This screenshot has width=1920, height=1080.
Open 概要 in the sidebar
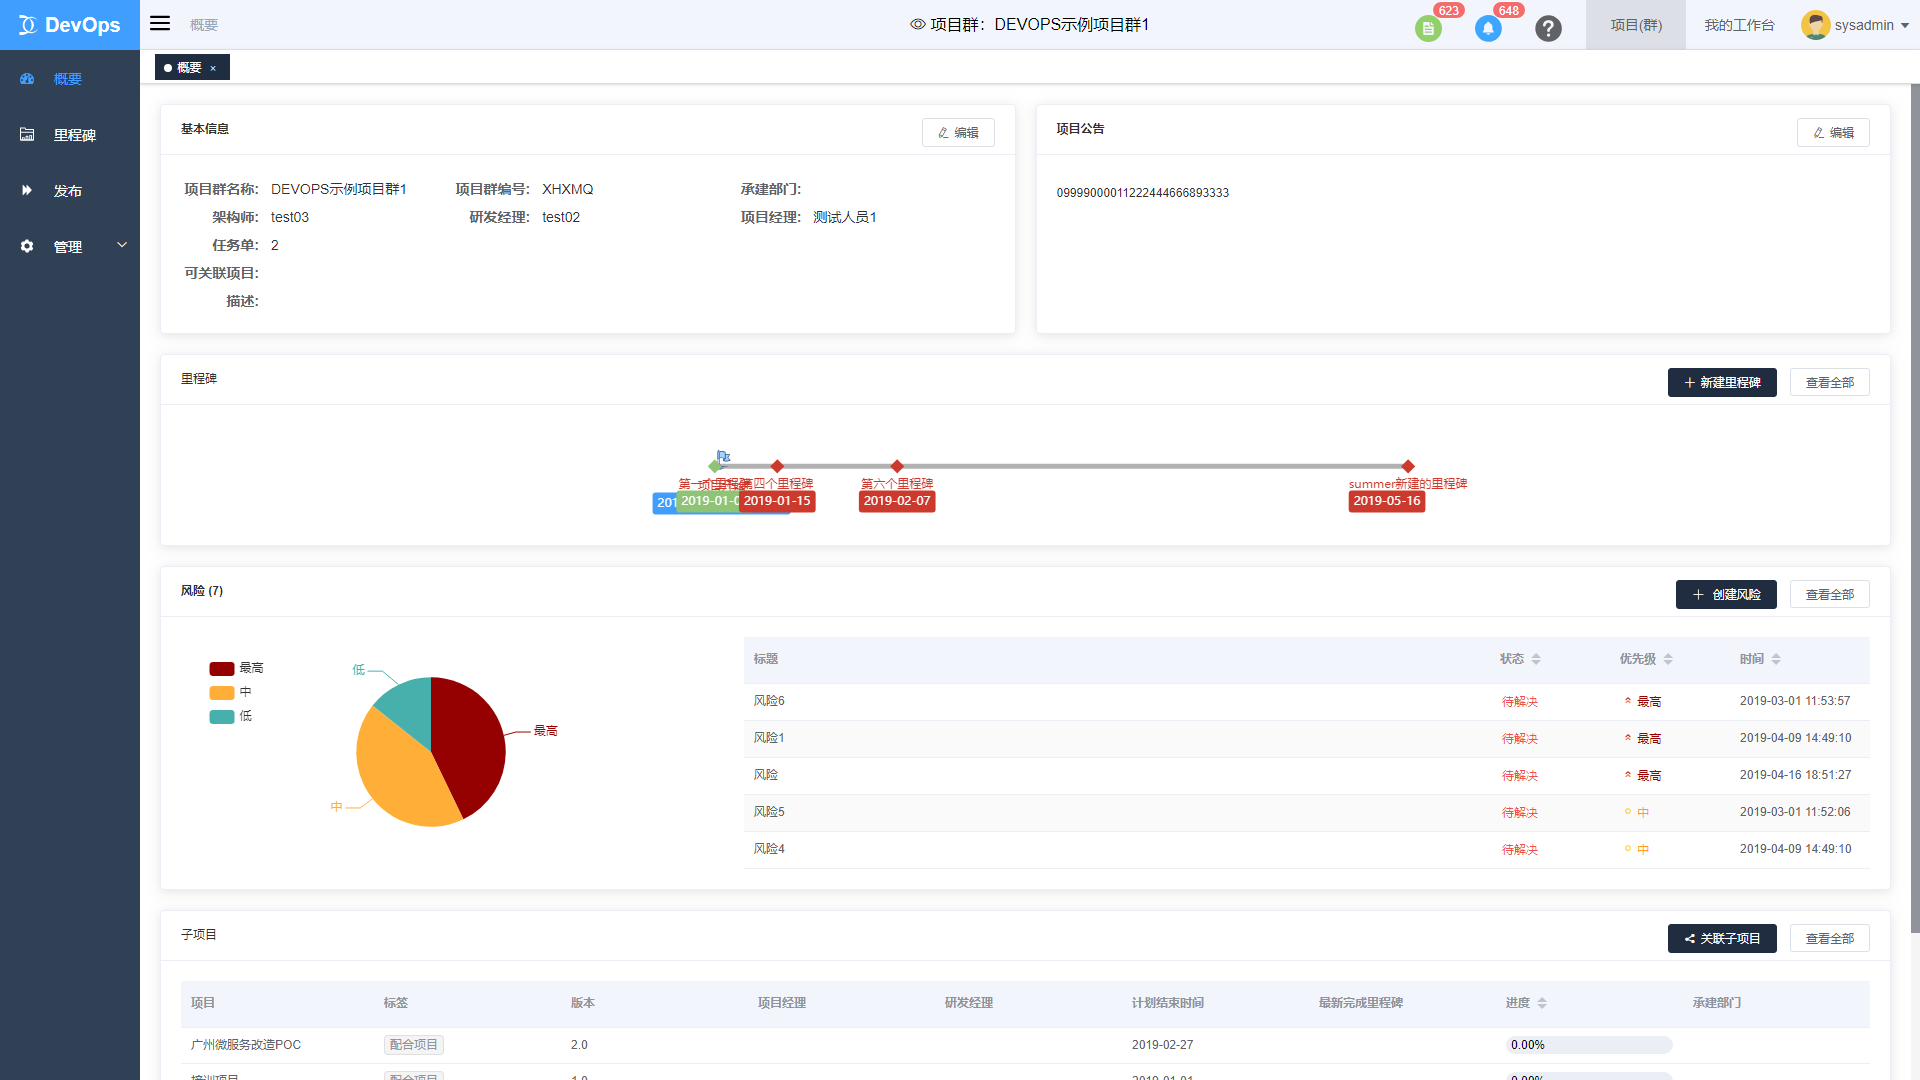coord(70,79)
